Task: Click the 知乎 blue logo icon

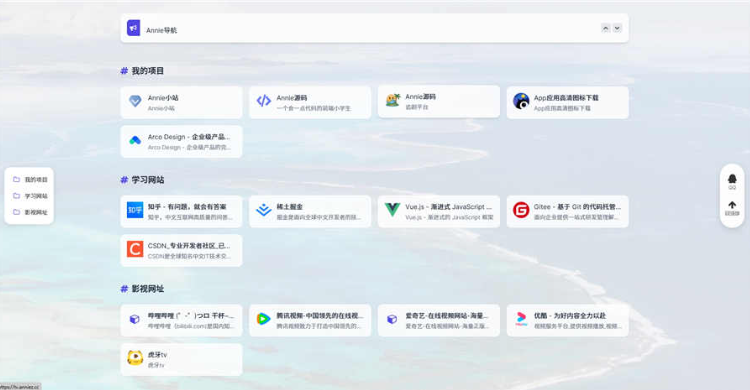Action: coord(135,210)
